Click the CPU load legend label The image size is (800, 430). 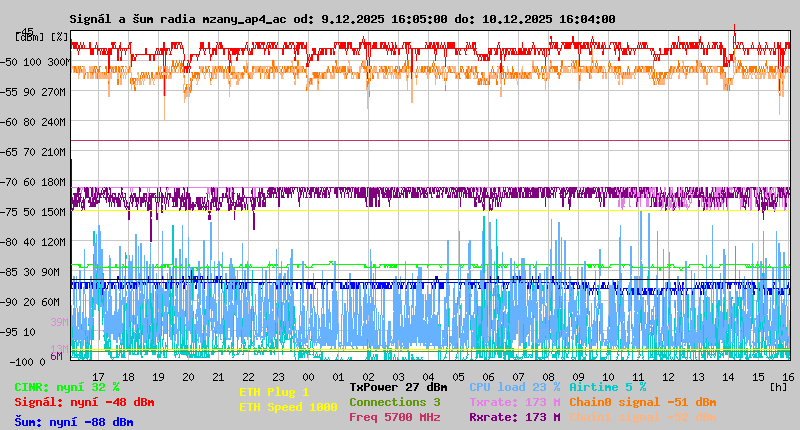tap(514, 386)
